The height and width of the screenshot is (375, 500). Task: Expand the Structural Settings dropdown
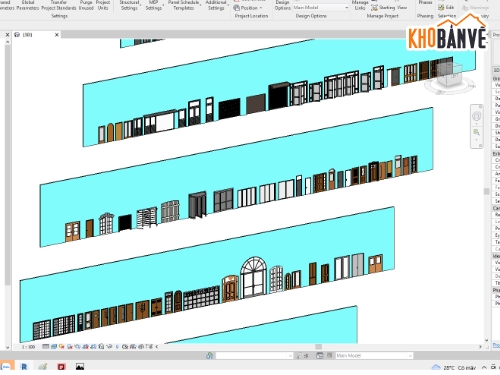tap(129, 5)
